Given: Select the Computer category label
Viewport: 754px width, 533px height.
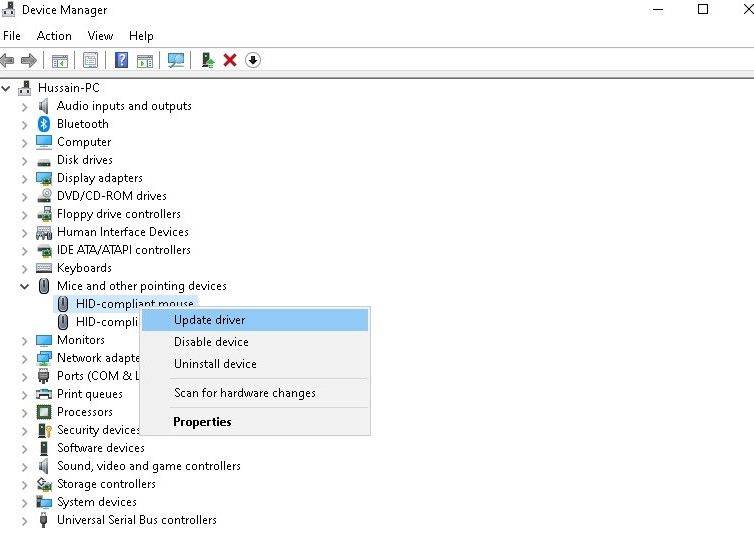Looking at the screenshot, I should point(84,142).
